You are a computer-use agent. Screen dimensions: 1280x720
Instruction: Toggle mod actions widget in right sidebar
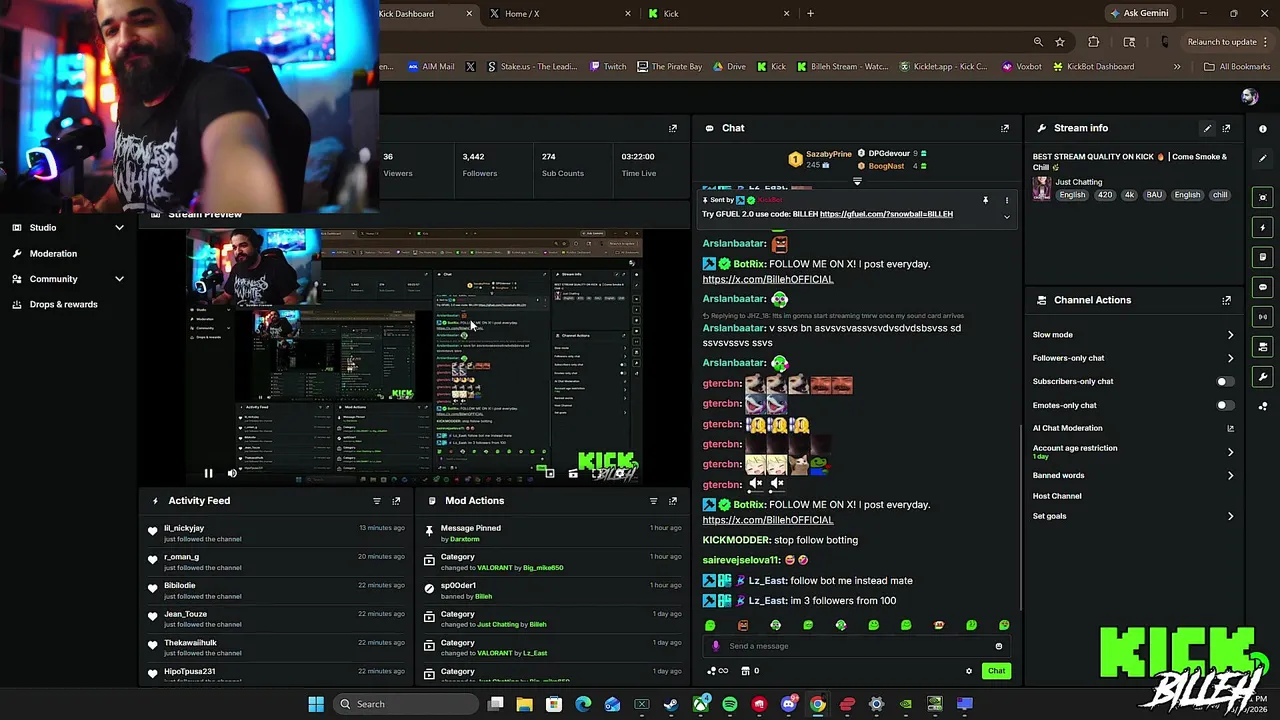(1263, 257)
